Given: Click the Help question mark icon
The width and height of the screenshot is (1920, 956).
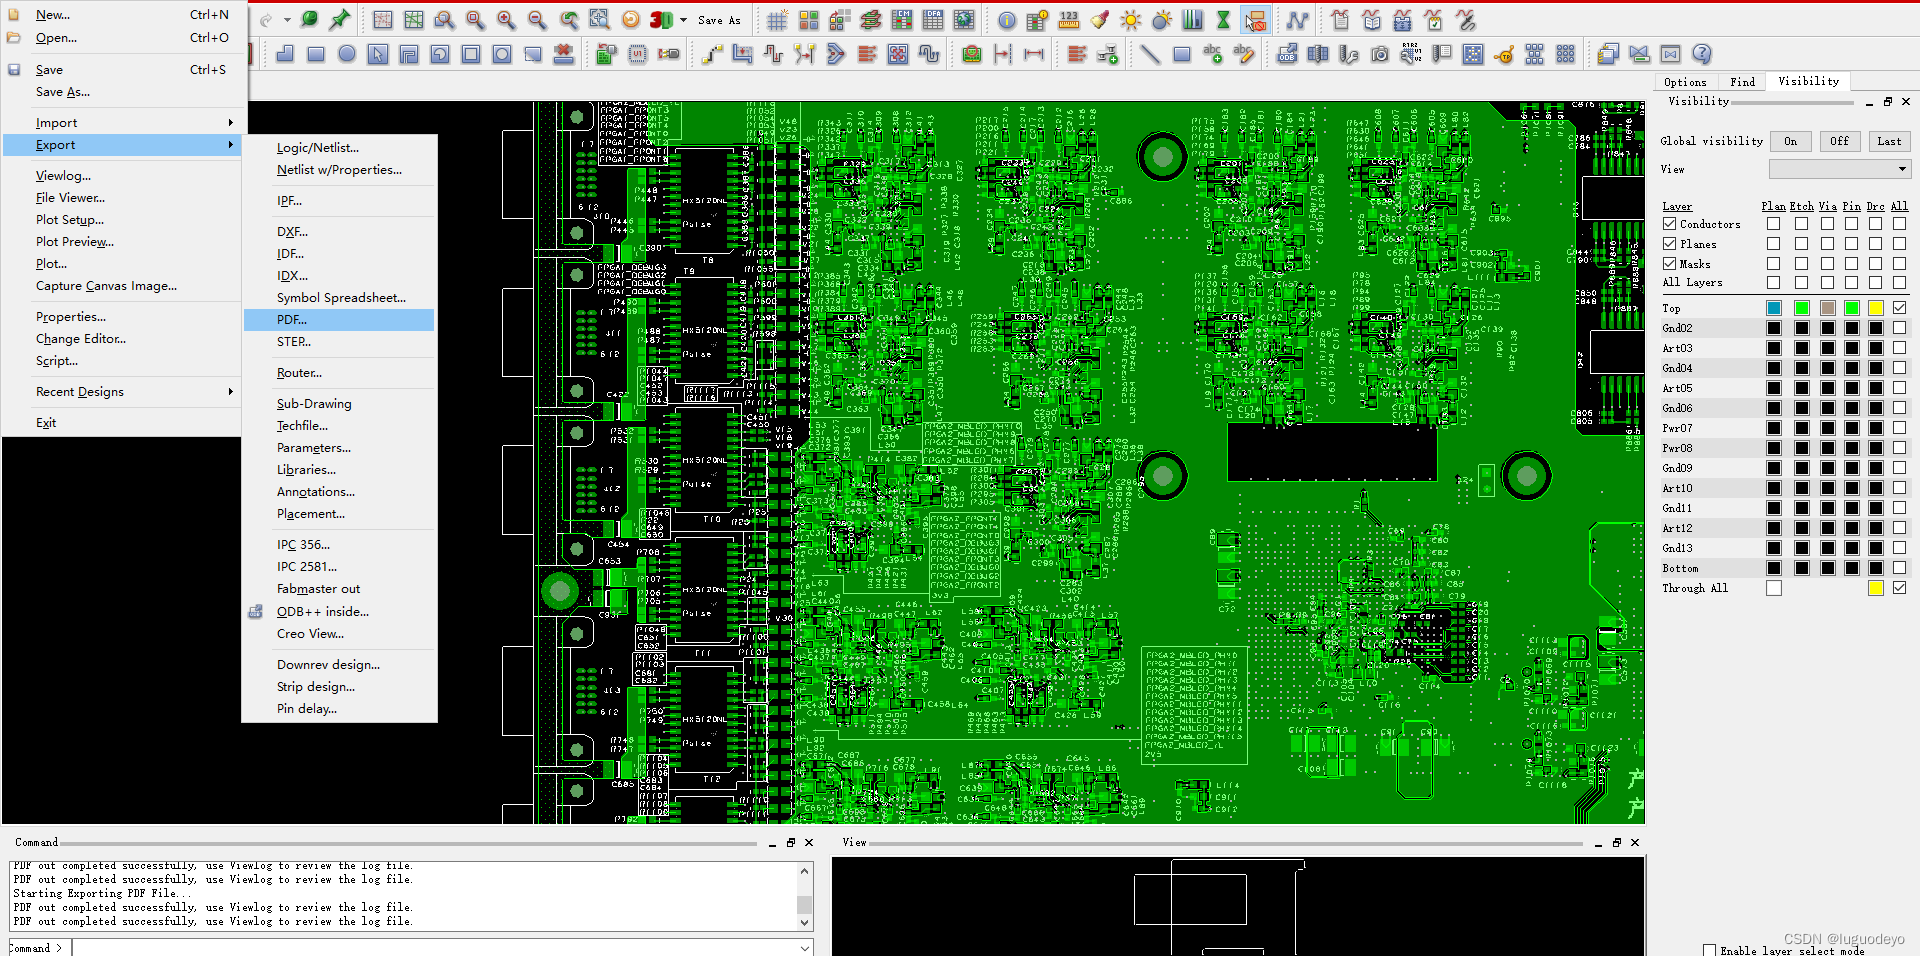Looking at the screenshot, I should pyautogui.click(x=1702, y=55).
